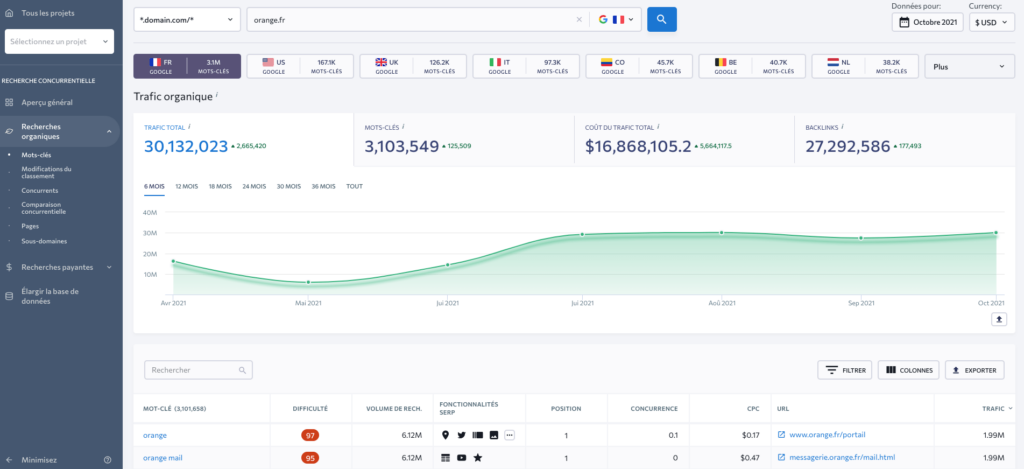Click the Minimisez left arrow icon
This screenshot has height=469, width=1024.
click(8, 460)
